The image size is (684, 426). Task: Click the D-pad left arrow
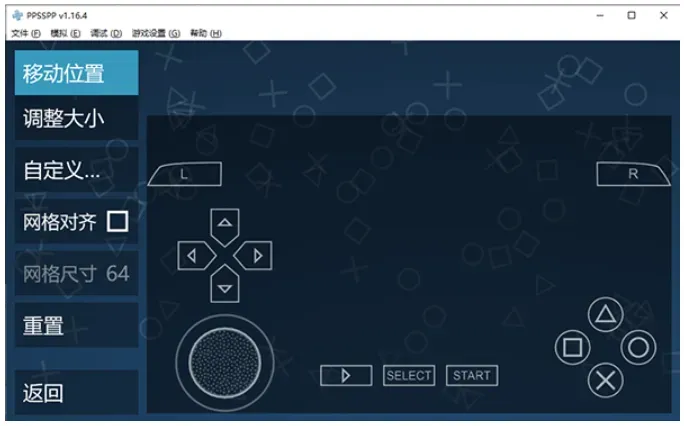(196, 256)
